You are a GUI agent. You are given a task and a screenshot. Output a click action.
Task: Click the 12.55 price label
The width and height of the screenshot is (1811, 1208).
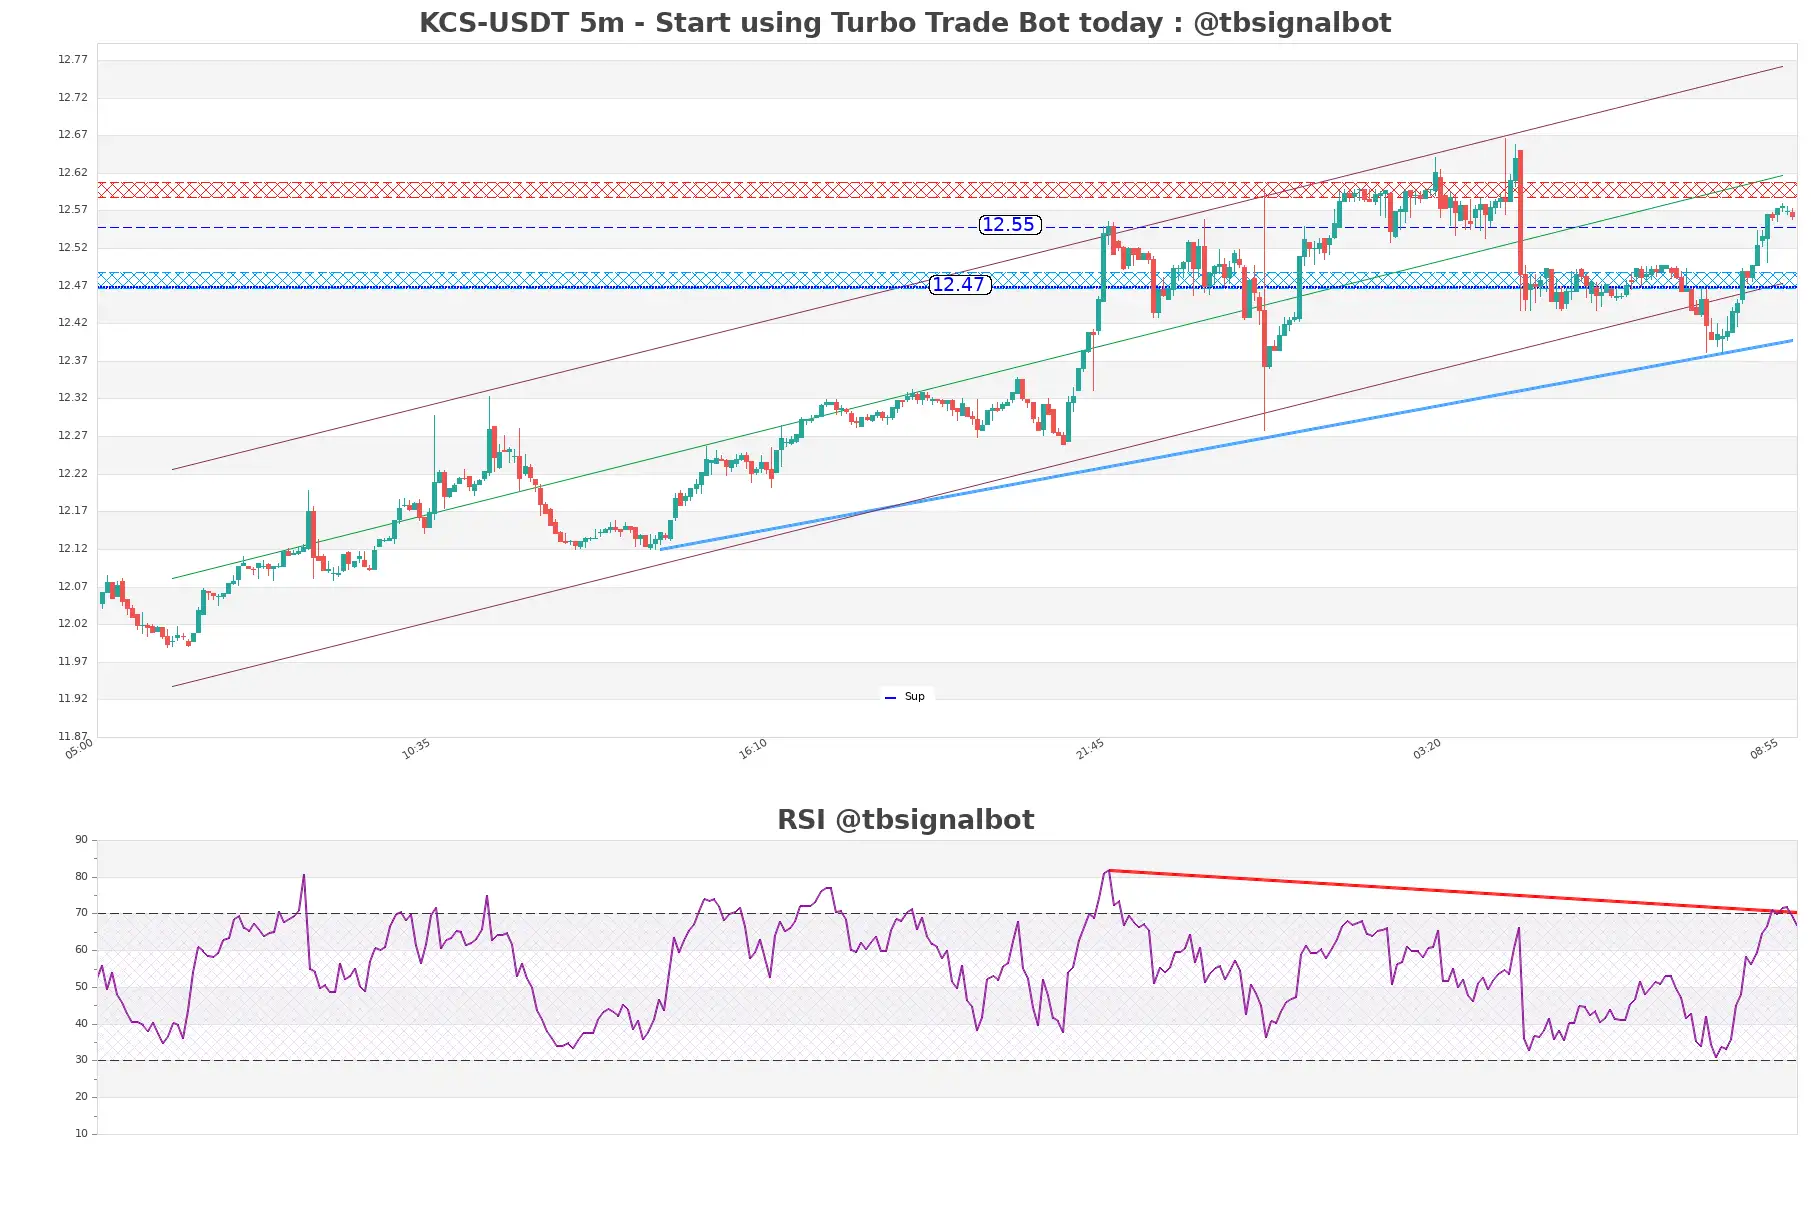pyautogui.click(x=1009, y=225)
